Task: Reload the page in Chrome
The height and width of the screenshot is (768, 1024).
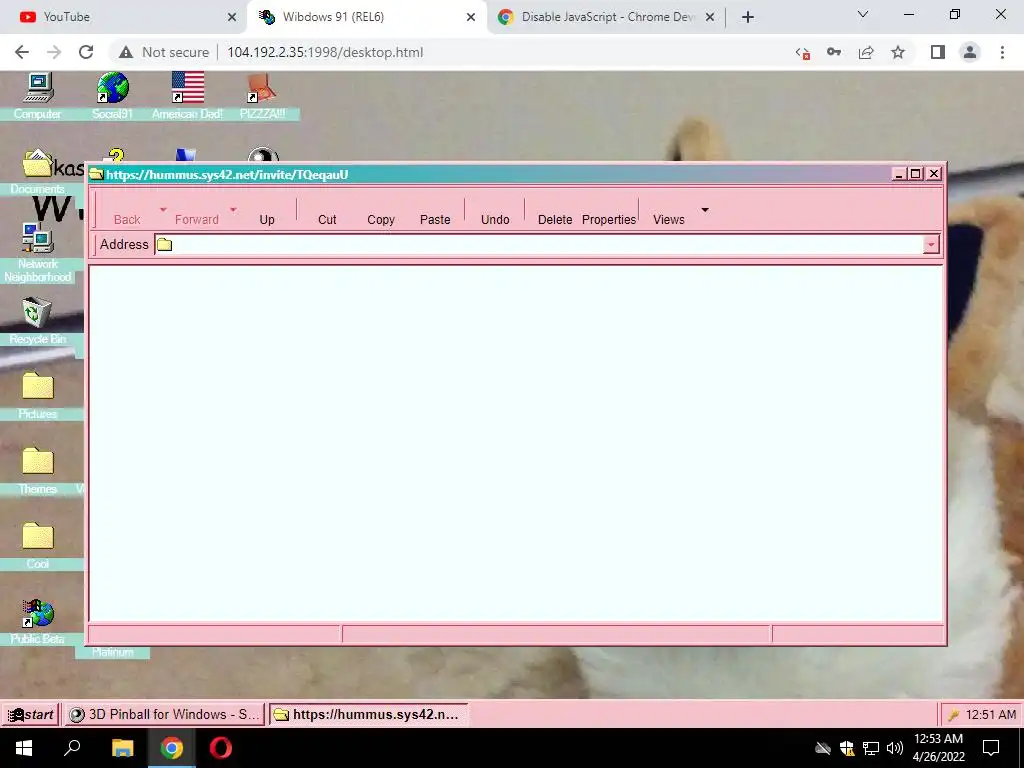Action: click(x=86, y=52)
